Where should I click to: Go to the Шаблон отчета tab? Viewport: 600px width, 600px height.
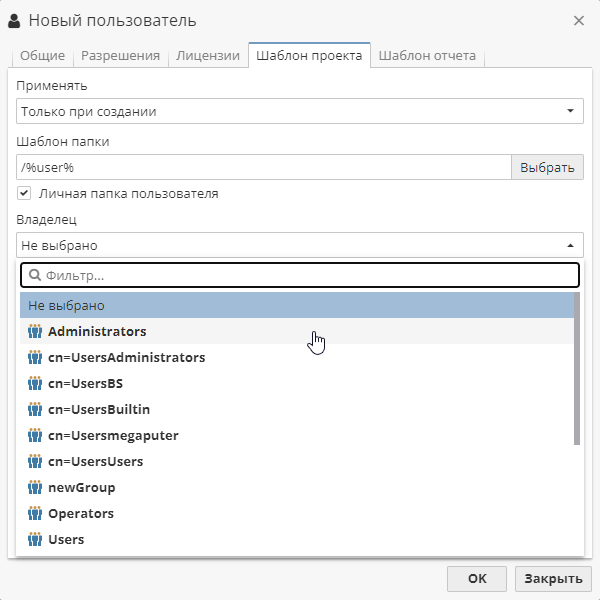(x=427, y=55)
